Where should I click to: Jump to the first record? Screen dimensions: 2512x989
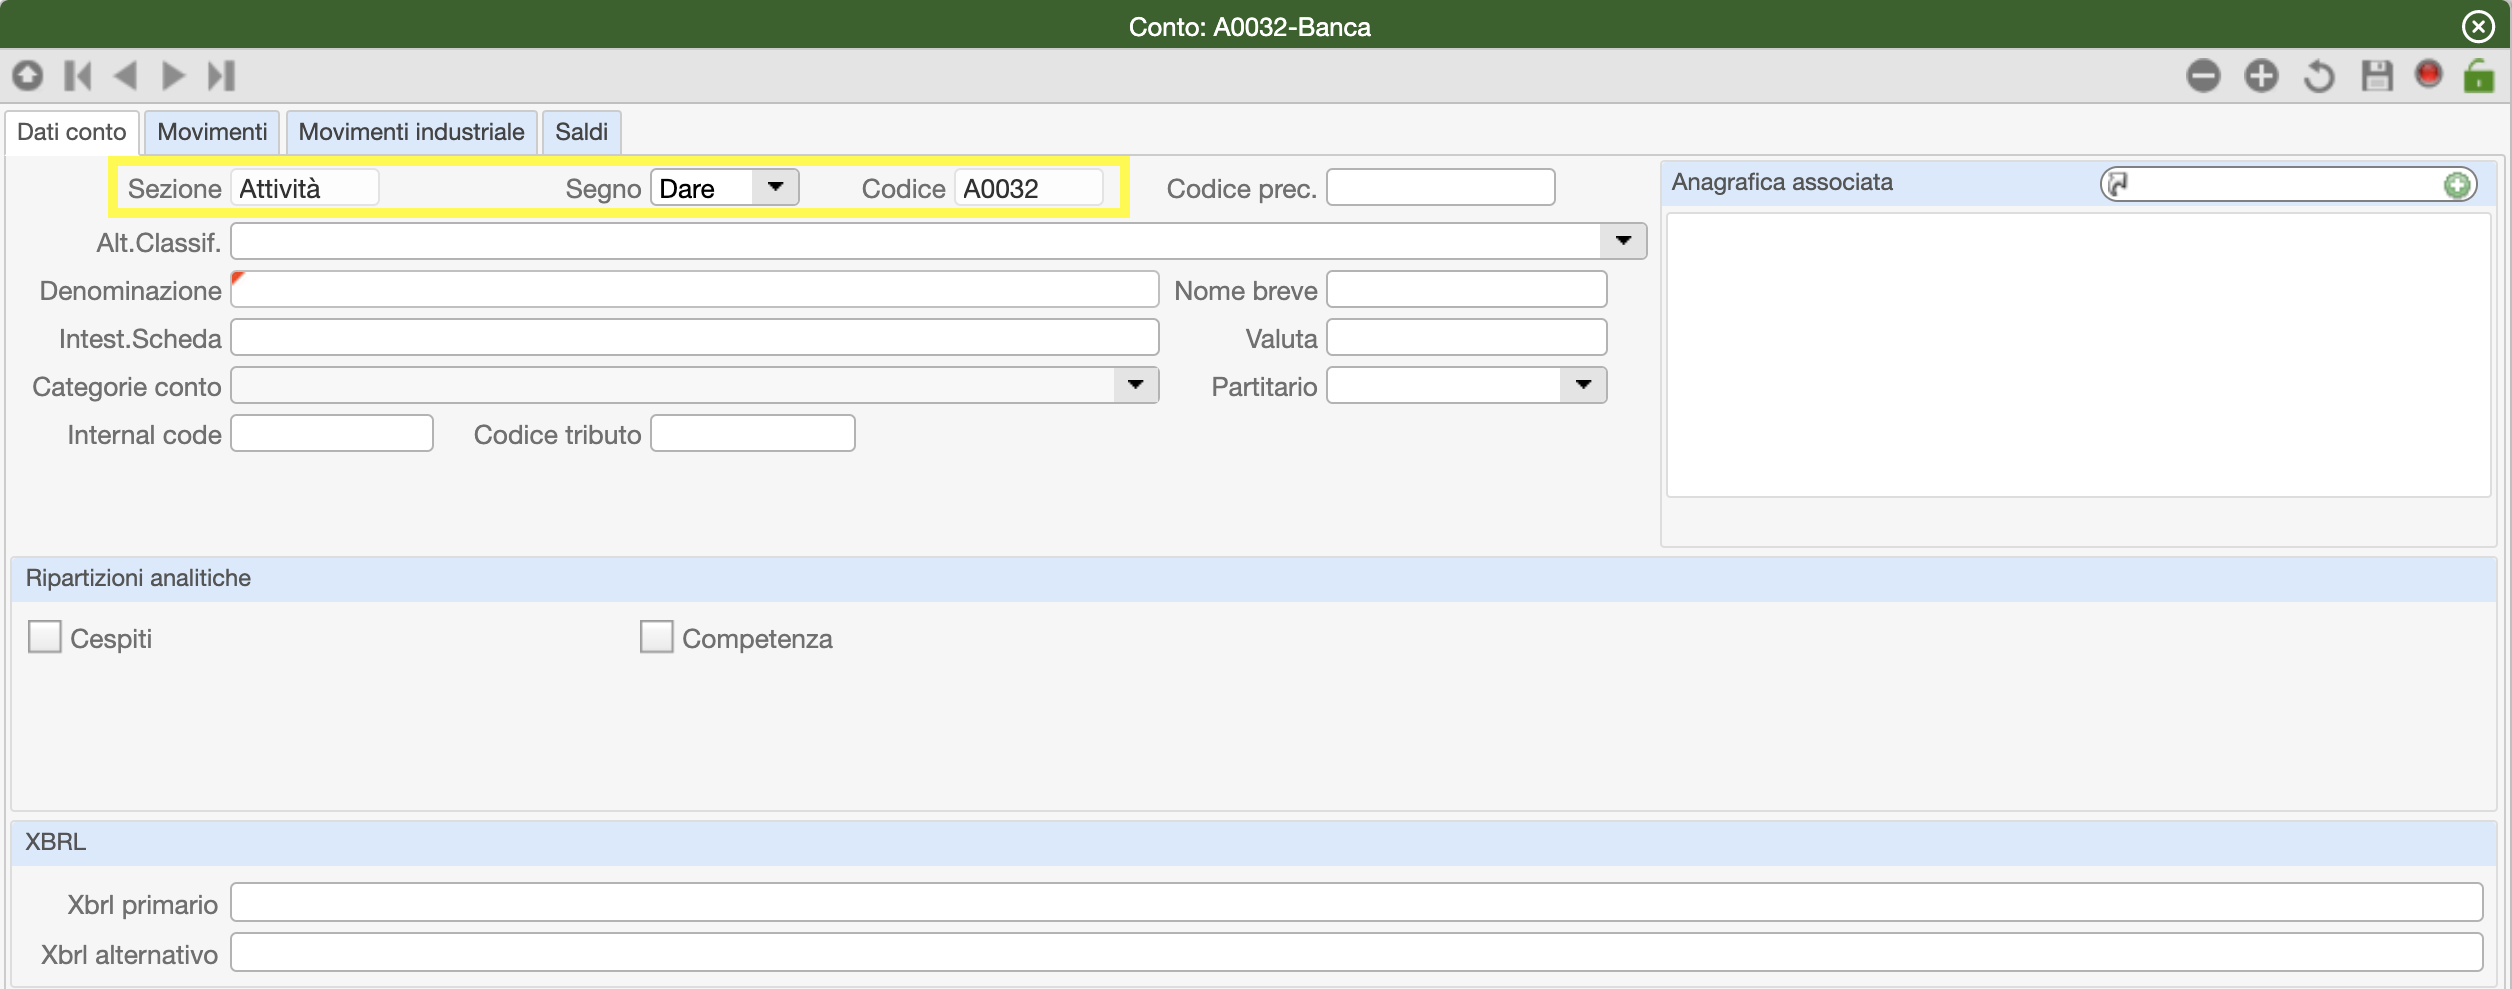78,76
